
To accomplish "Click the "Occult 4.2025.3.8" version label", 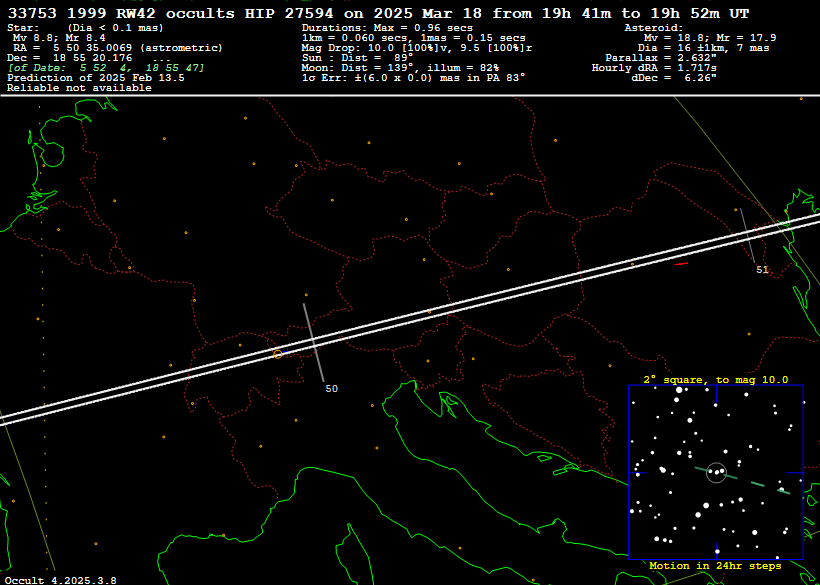I will (61, 580).
